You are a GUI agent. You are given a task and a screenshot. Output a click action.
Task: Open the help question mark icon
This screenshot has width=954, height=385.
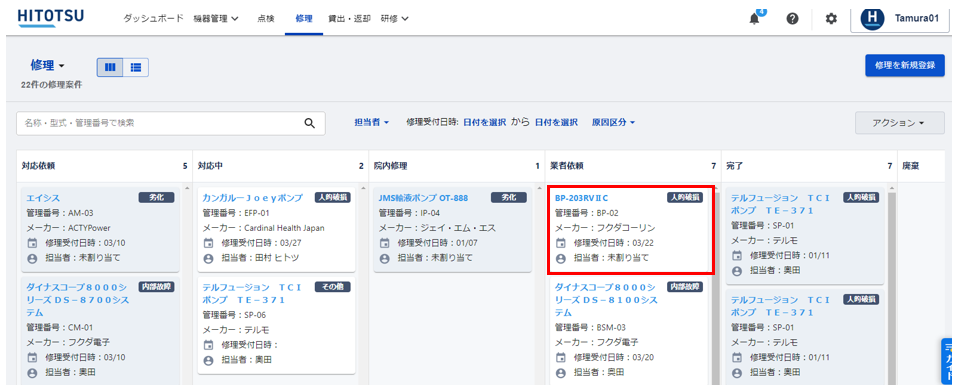pos(792,19)
